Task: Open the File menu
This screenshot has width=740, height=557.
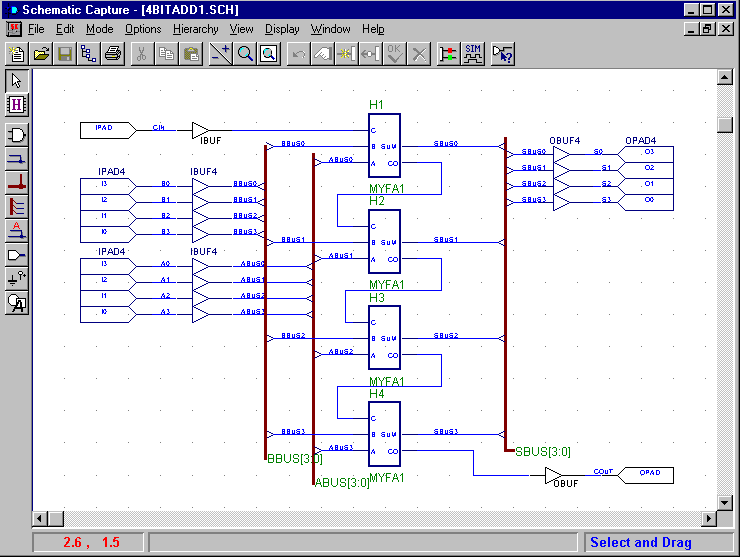Action: point(36,29)
